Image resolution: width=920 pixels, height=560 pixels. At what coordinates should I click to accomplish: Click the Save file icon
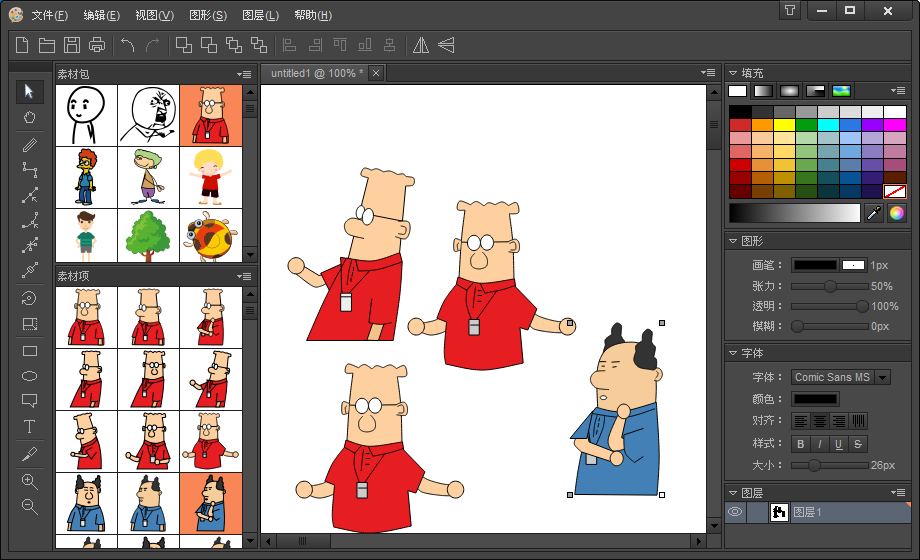coord(72,45)
